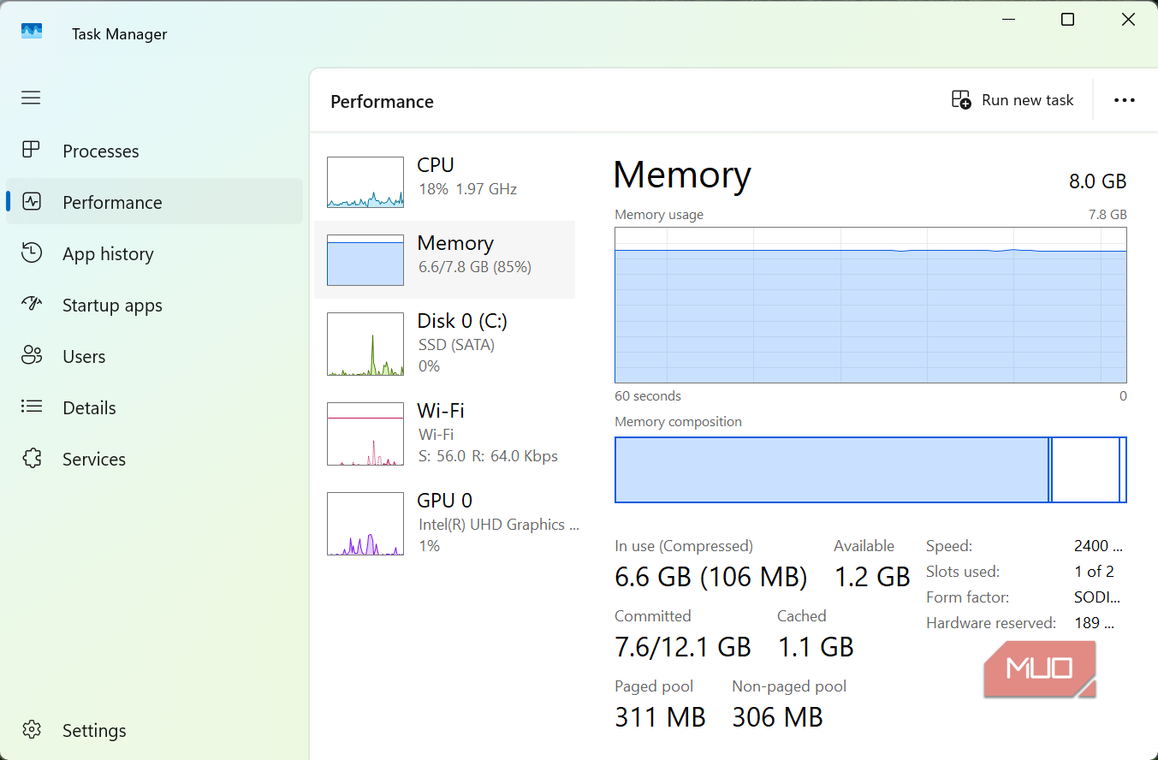Viewport: 1158px width, 760px height.
Task: Click the Wi-Fi resource heading
Action: tap(441, 411)
